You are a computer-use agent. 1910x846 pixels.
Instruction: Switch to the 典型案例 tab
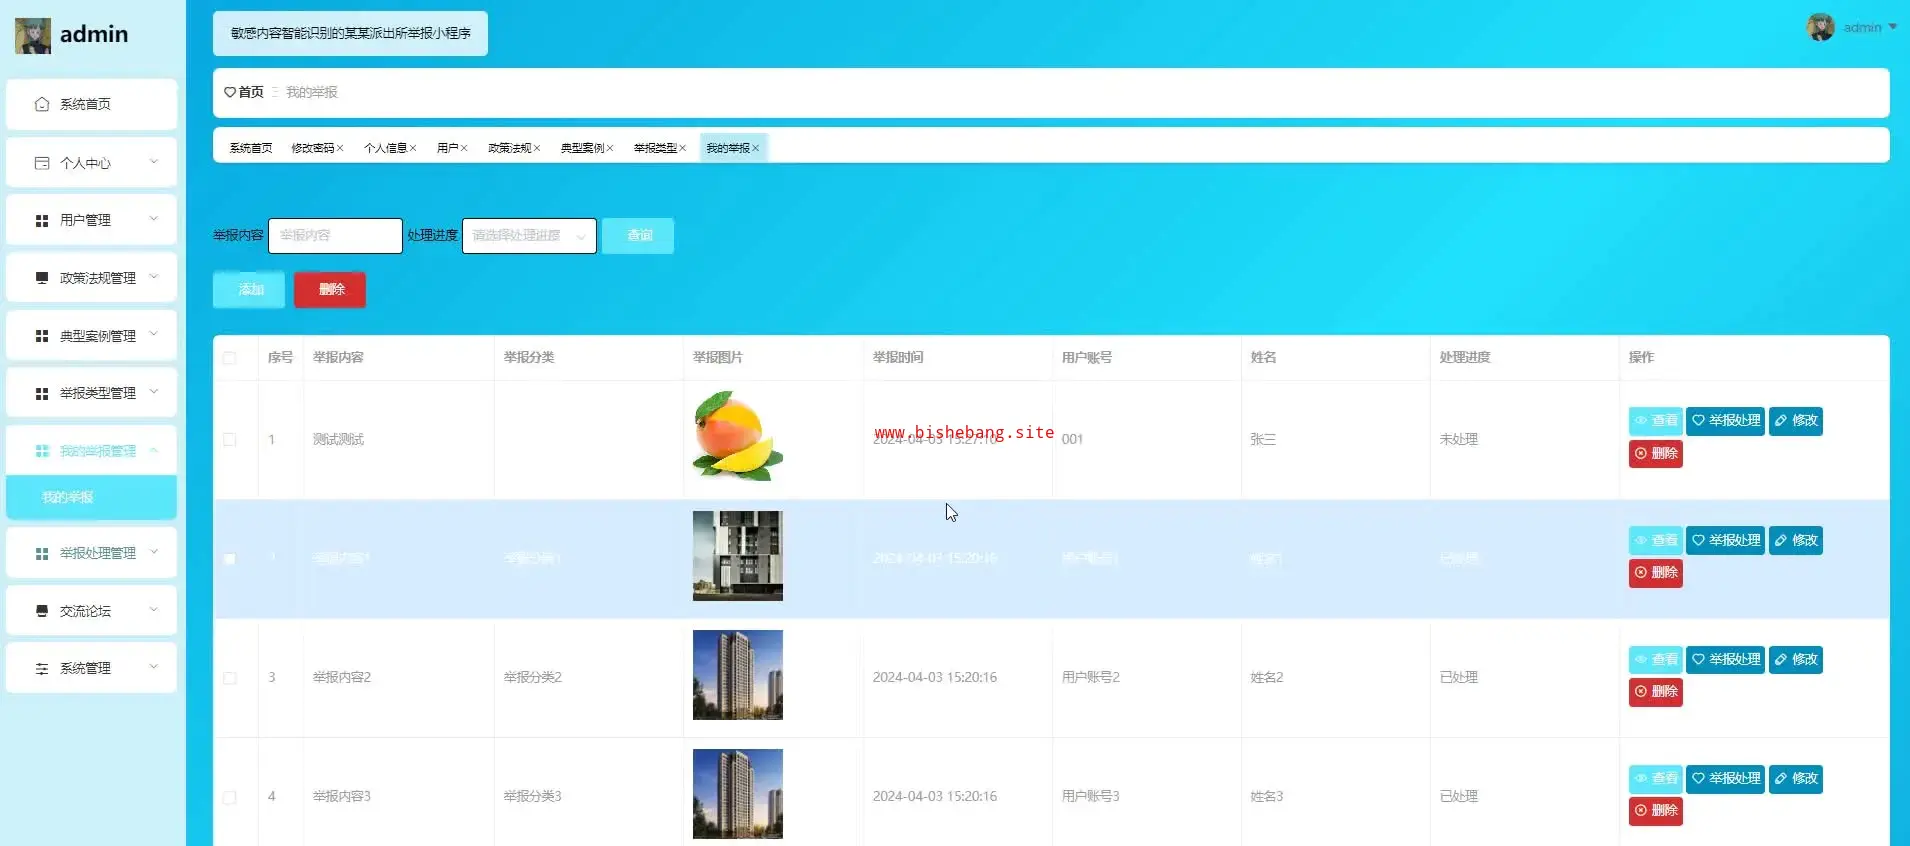583,148
